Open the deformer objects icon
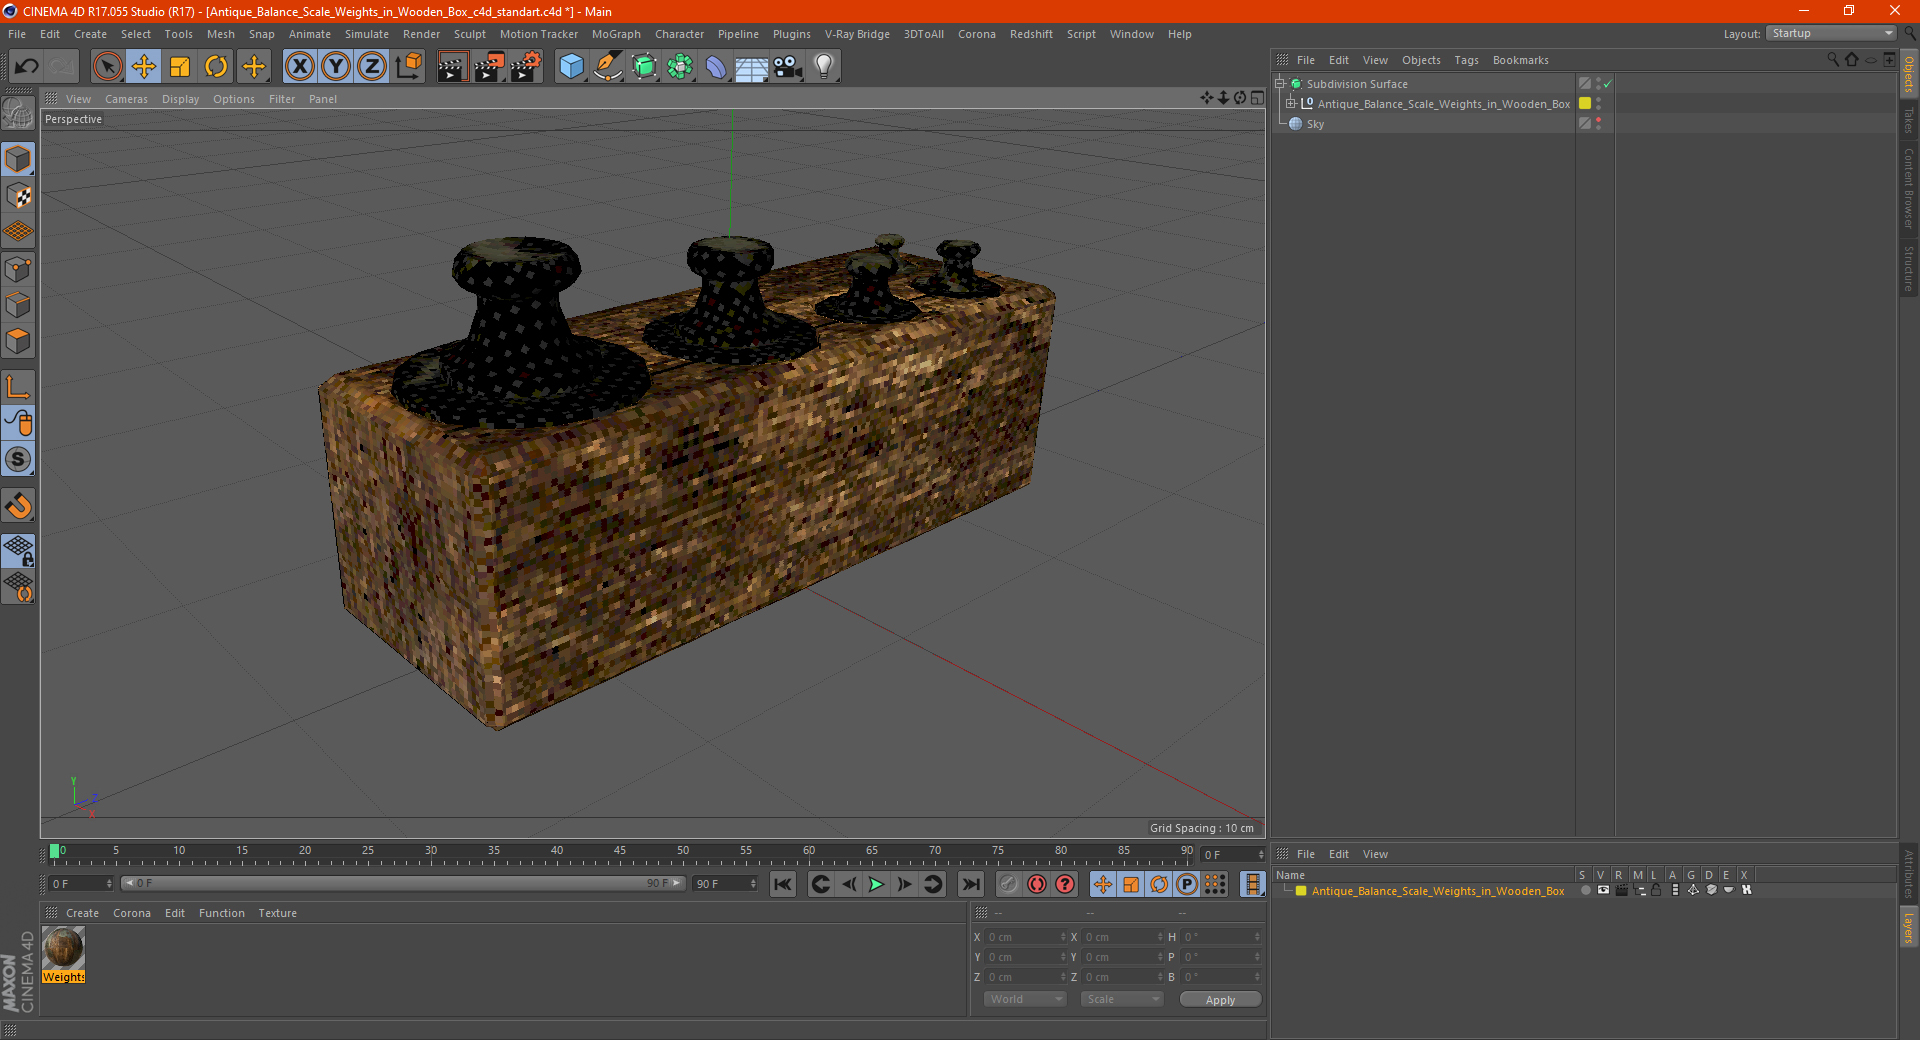This screenshot has height=1040, width=1920. (x=716, y=67)
